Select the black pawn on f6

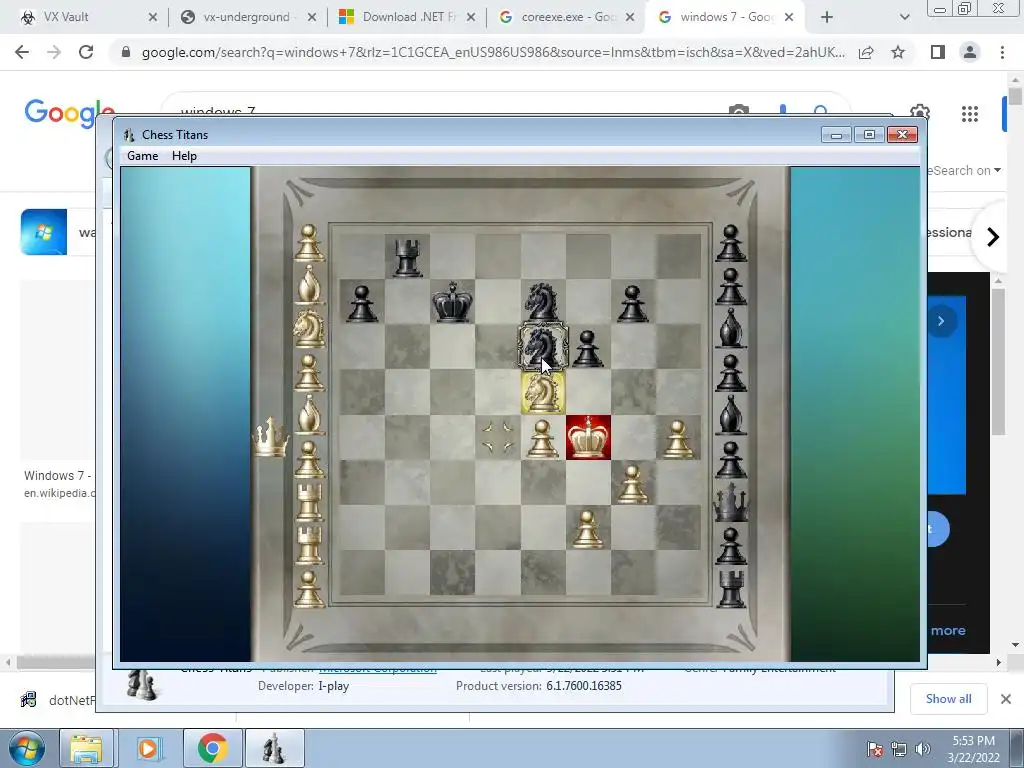point(587,348)
